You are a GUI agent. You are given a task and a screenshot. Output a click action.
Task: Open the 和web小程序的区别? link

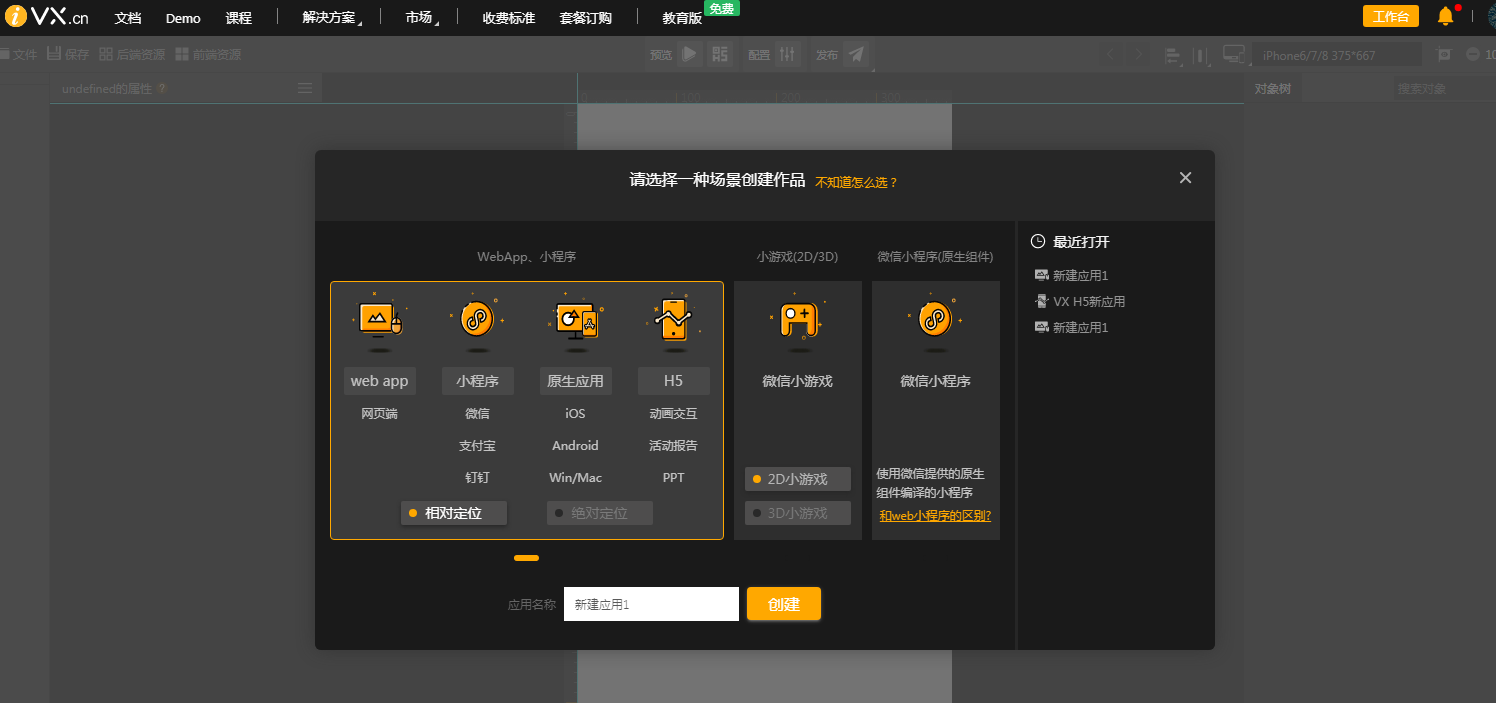coord(935,516)
